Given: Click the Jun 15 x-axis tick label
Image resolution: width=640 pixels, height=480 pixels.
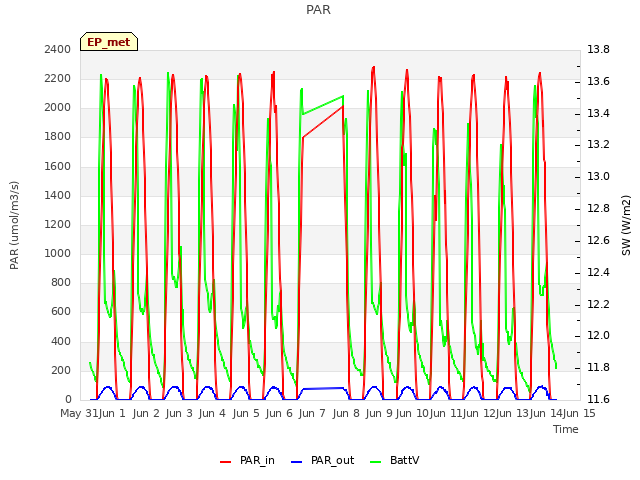Looking at the screenshot, I should coord(579,413).
